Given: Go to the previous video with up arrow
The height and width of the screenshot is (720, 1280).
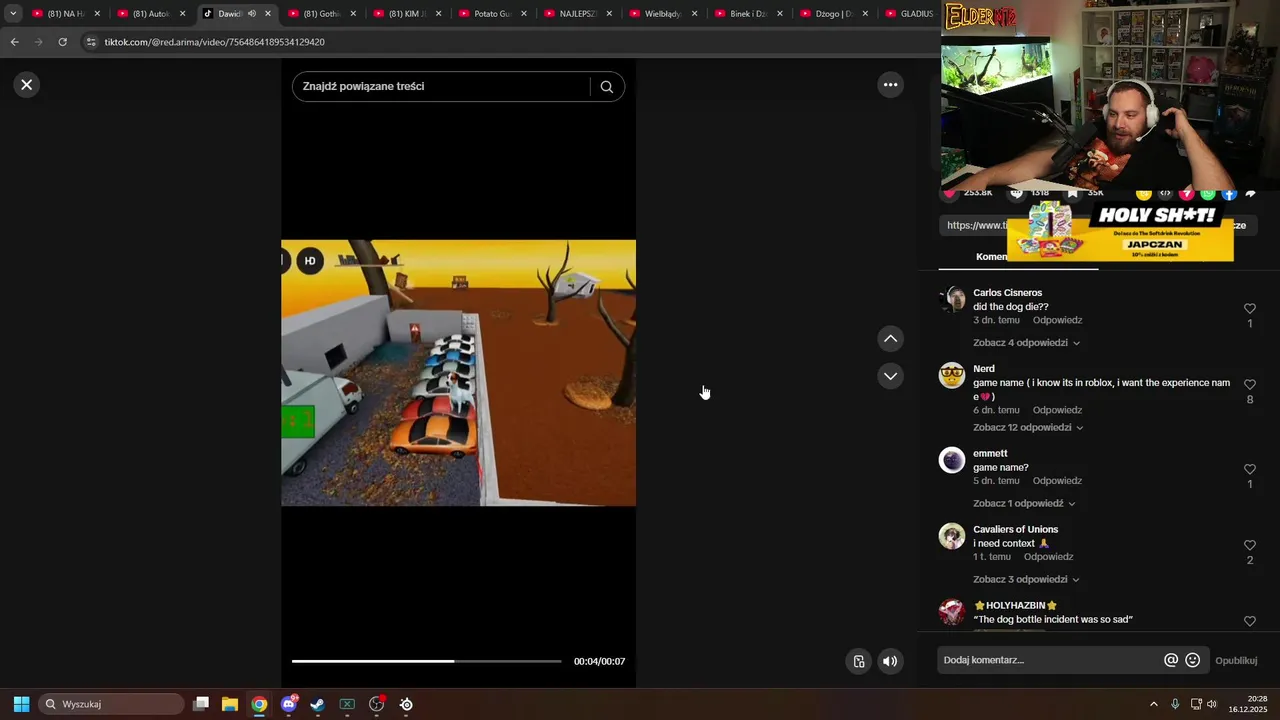Looking at the screenshot, I should (891, 339).
